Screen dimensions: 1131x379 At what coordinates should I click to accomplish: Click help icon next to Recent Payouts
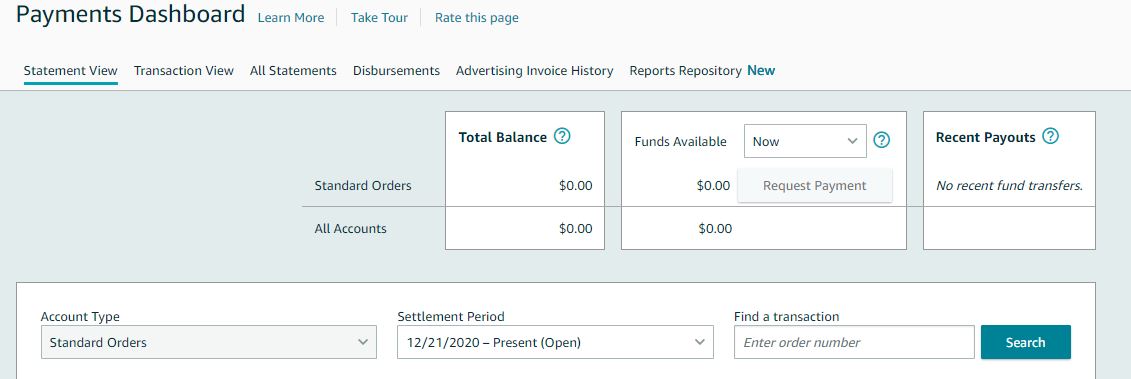point(1051,136)
